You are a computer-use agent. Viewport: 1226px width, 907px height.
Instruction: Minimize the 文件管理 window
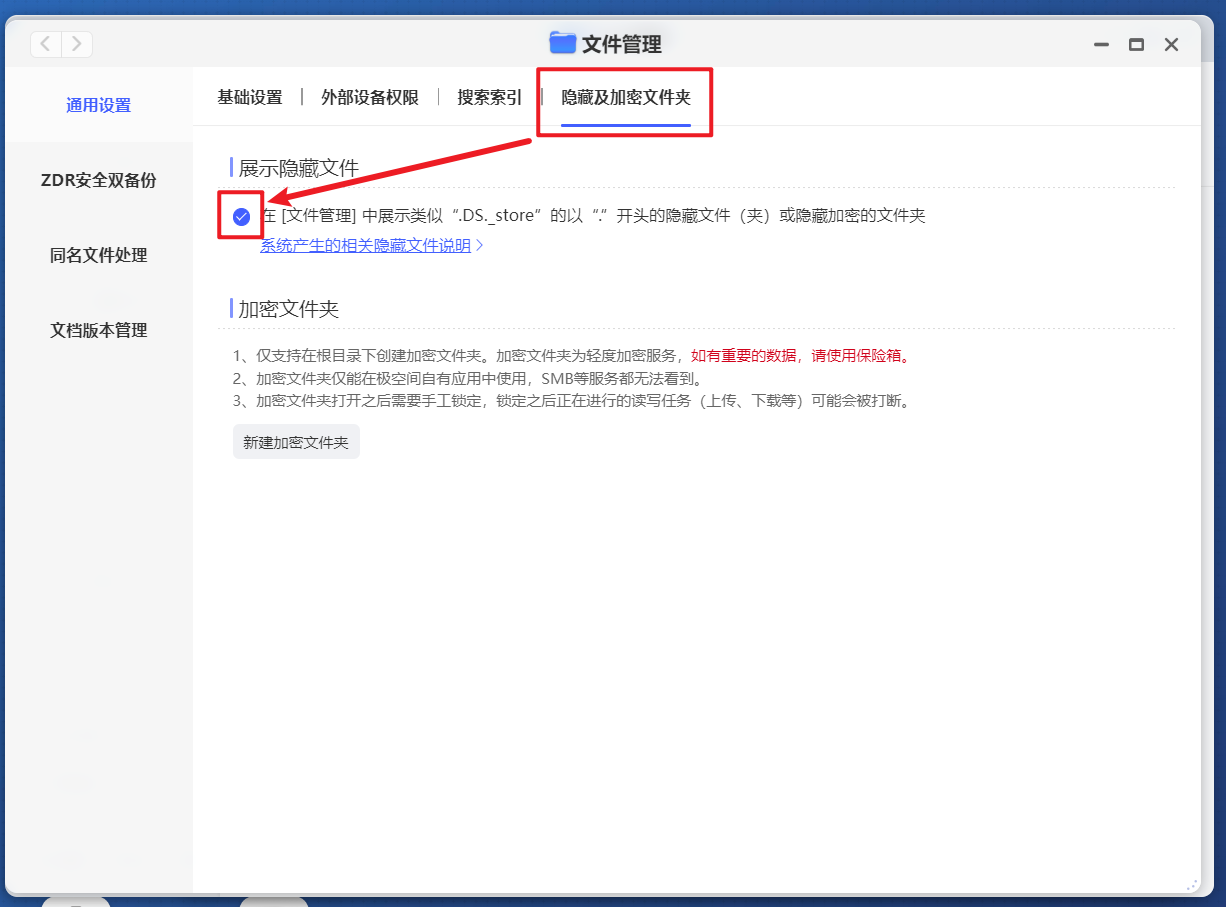point(1101,44)
